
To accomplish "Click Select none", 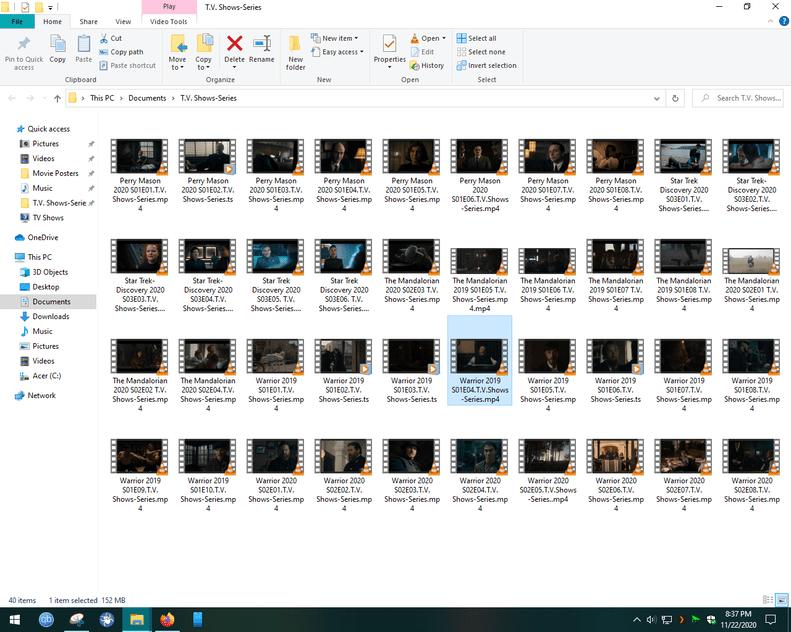I will [x=481, y=52].
